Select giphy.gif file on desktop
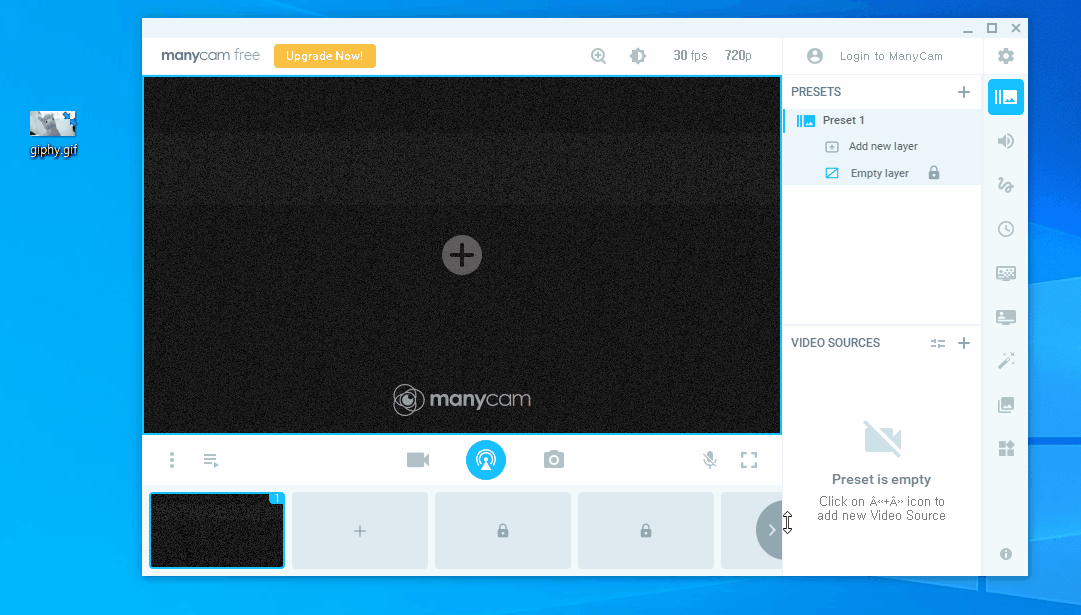The image size is (1081, 615). tap(53, 134)
